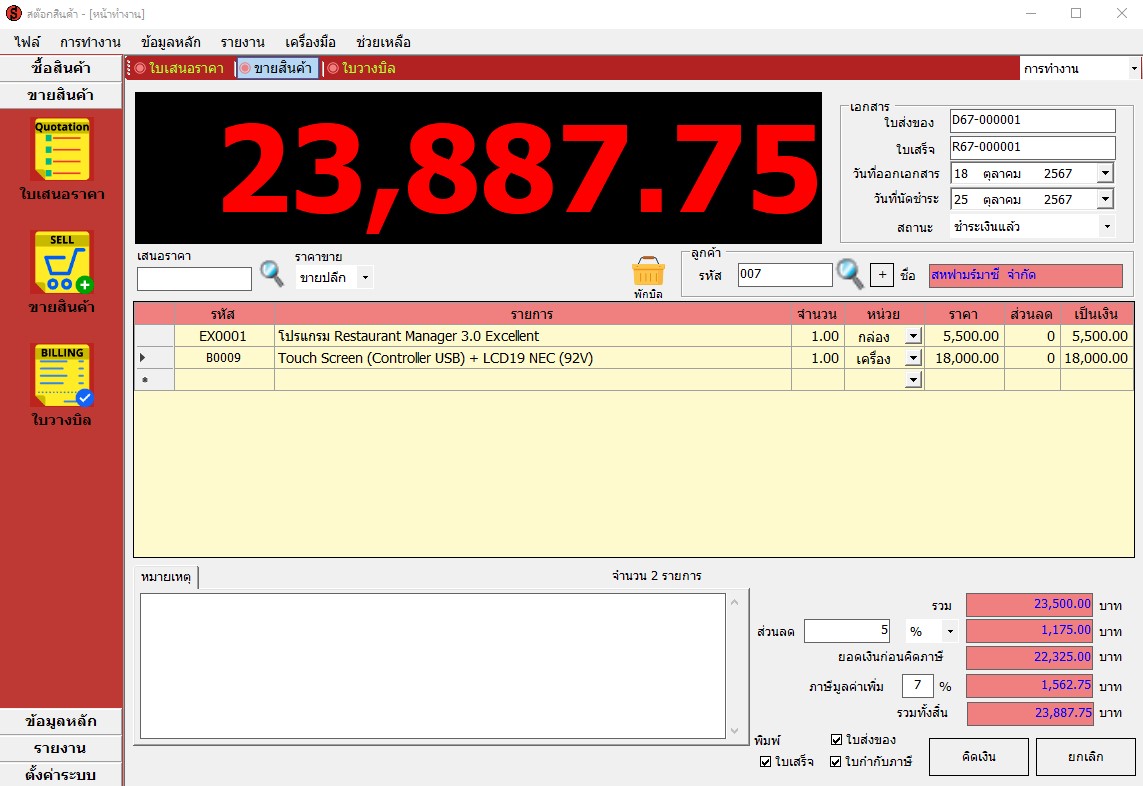Open unit dropdown in the empty new row

[x=913, y=380]
